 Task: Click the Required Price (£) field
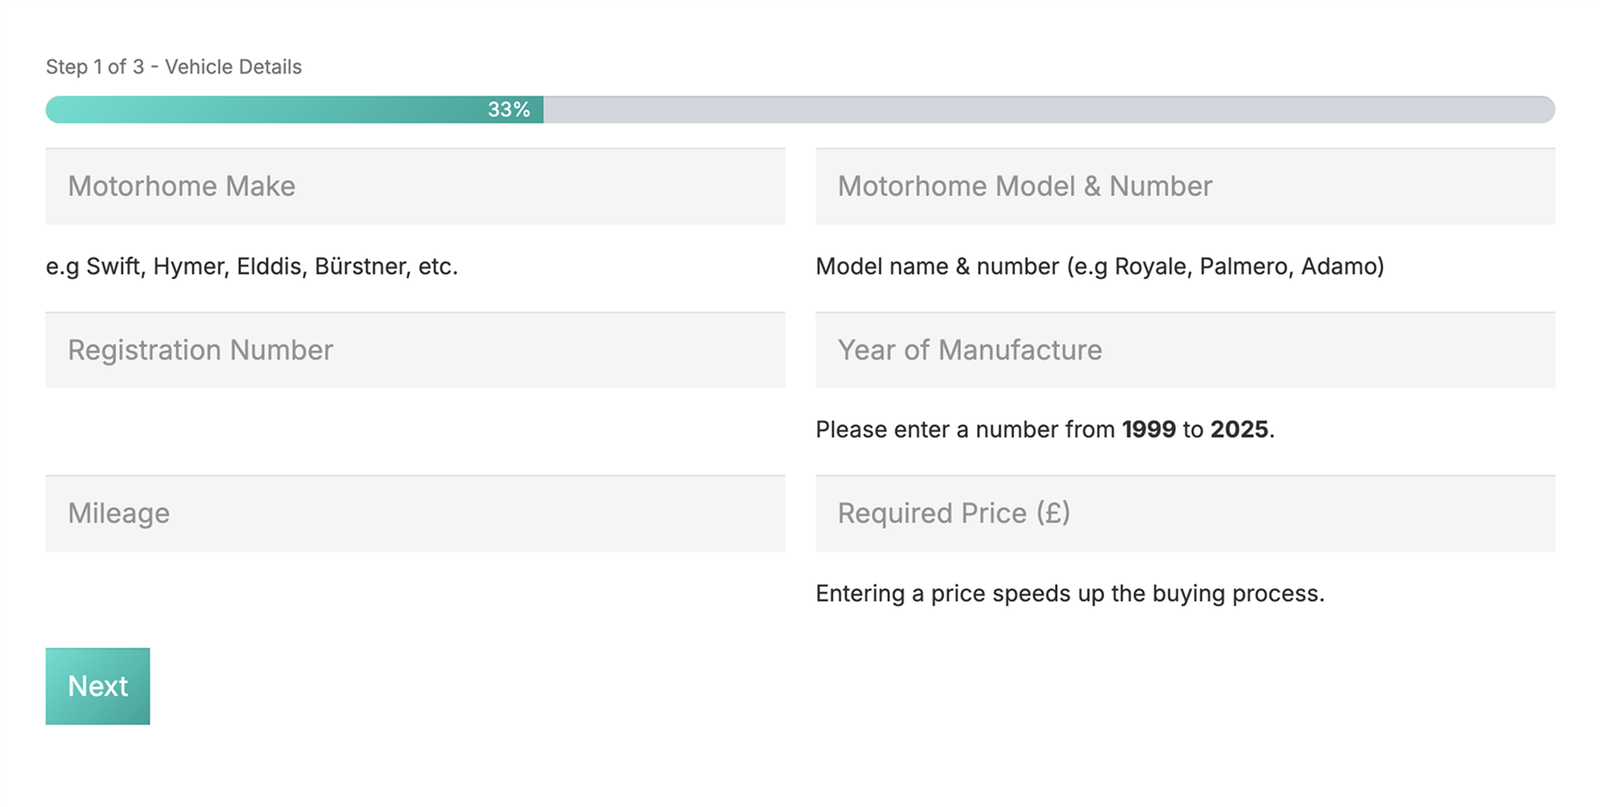pyautogui.click(x=1185, y=513)
